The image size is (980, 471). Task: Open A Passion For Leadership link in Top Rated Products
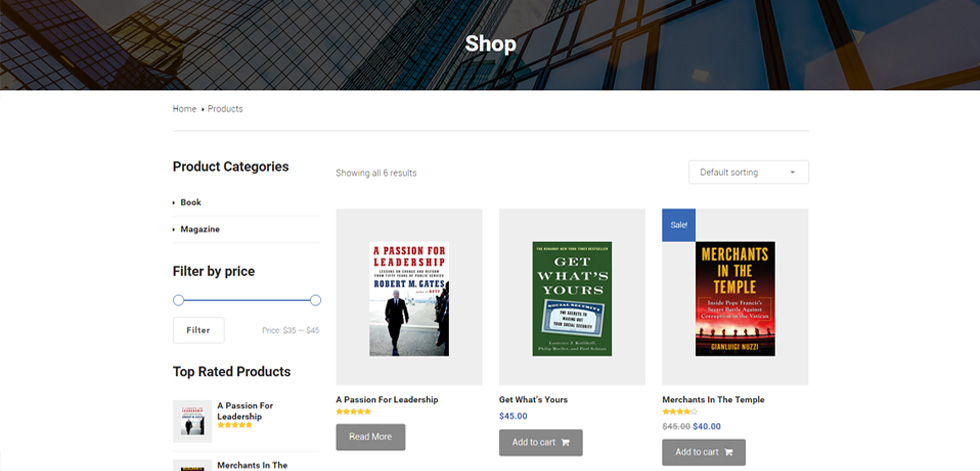point(245,411)
